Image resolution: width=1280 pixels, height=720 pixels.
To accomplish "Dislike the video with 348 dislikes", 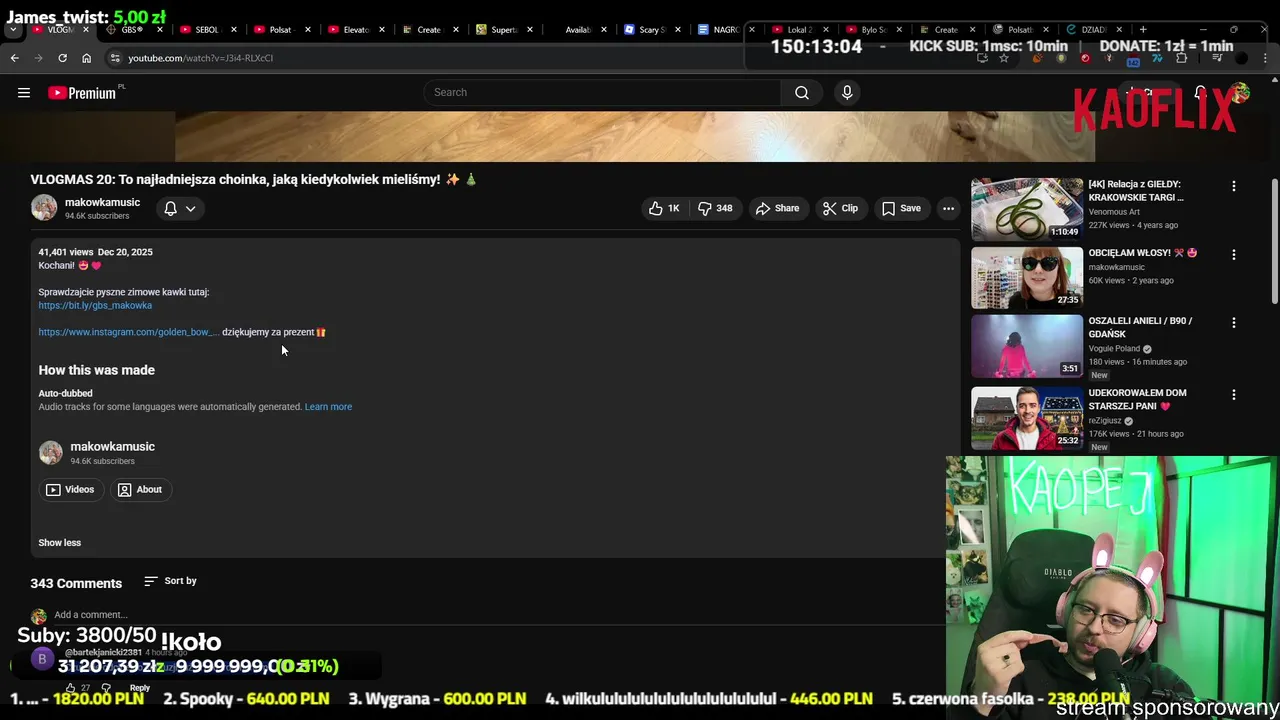I will (715, 208).
